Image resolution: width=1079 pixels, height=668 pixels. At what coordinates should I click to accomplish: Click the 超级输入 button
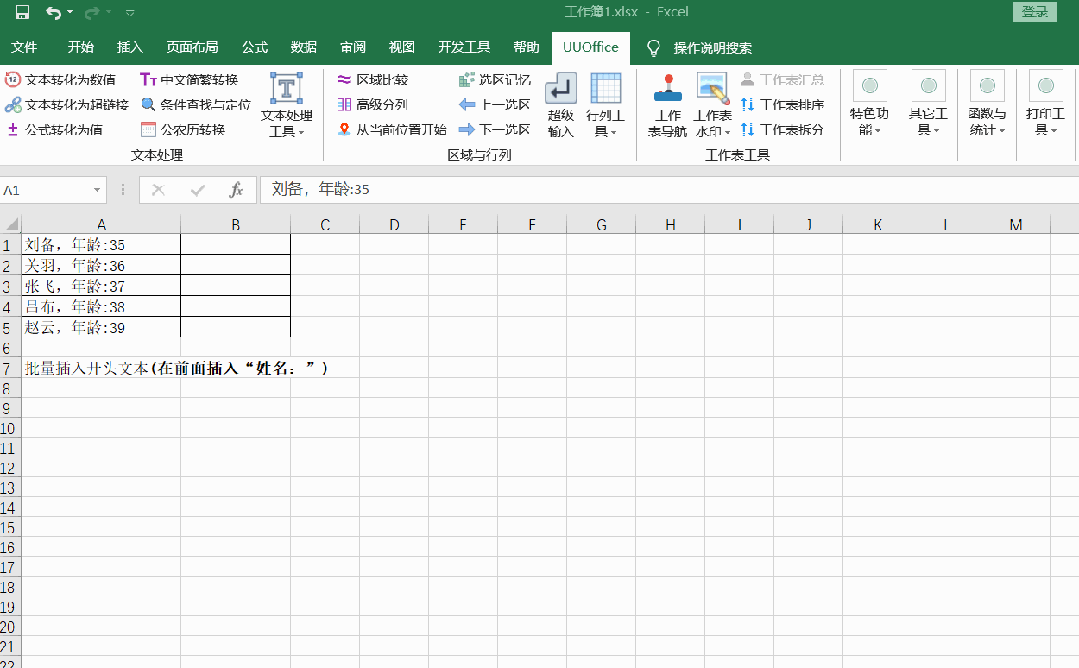(560, 105)
